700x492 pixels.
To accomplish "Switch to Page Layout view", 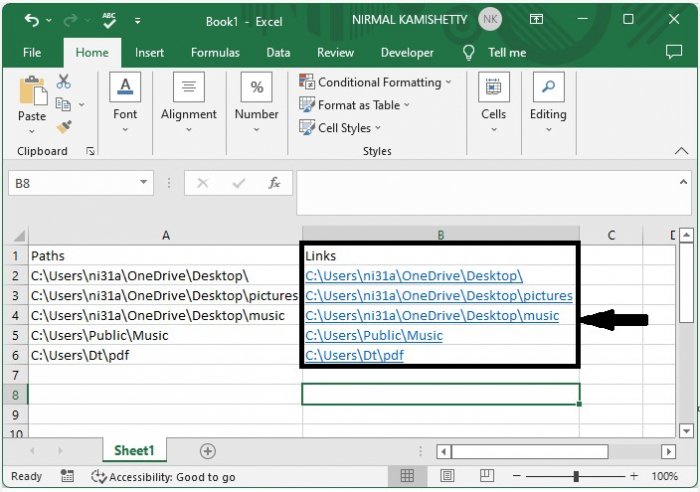I will click(x=447, y=476).
